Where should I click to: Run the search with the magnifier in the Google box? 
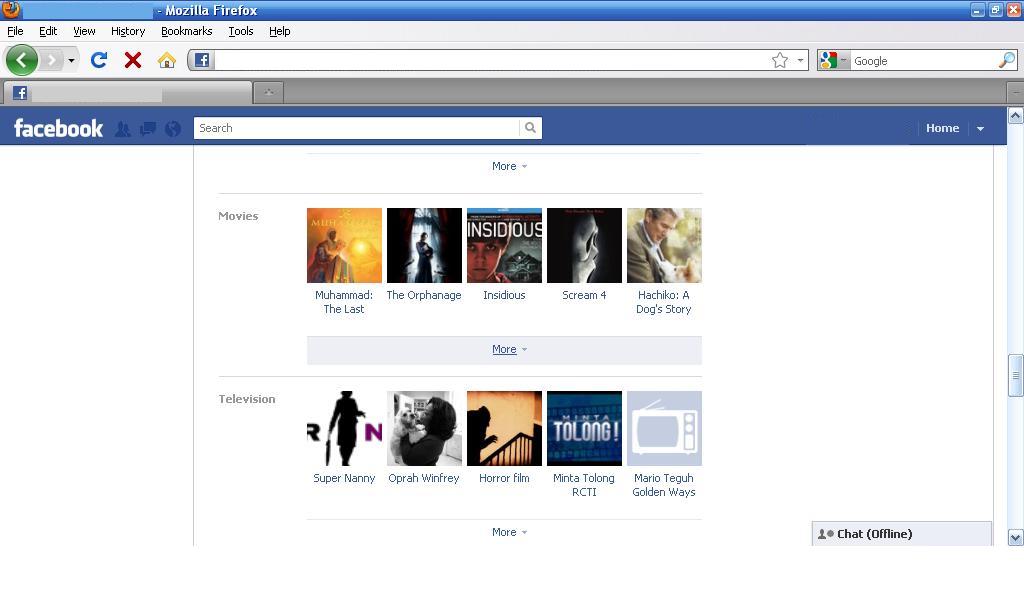pos(1007,60)
